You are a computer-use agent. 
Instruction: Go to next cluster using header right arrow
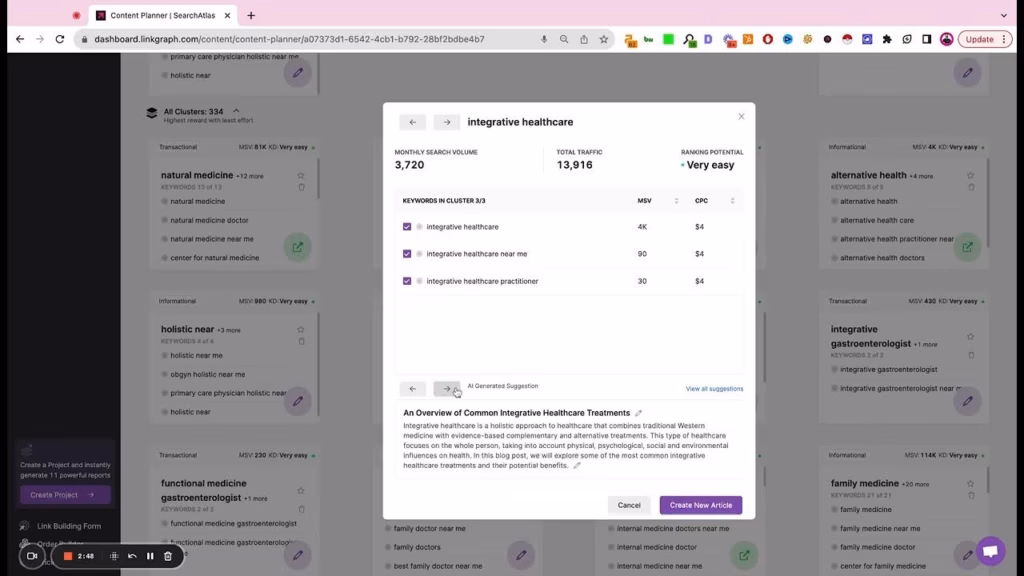coord(447,122)
